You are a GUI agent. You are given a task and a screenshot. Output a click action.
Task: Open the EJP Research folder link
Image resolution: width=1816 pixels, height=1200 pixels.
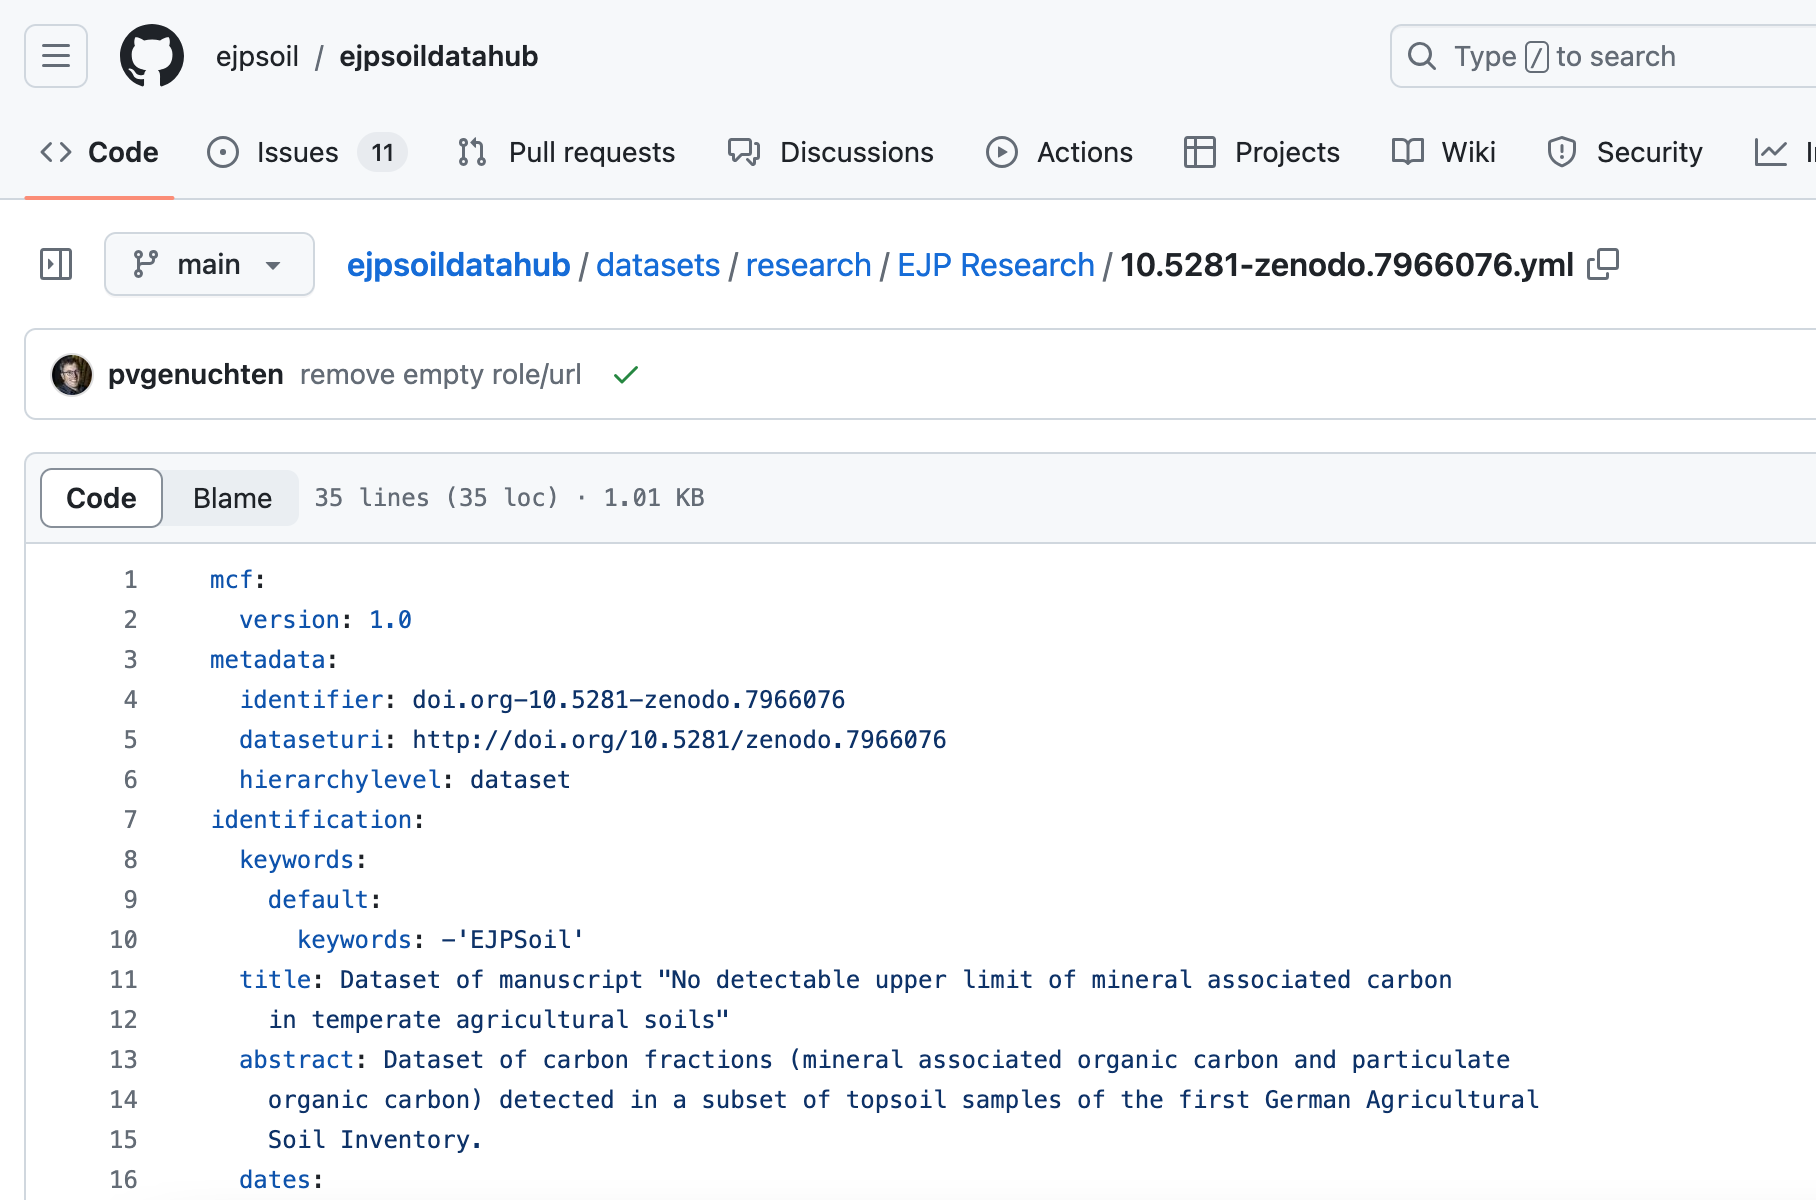(x=995, y=265)
